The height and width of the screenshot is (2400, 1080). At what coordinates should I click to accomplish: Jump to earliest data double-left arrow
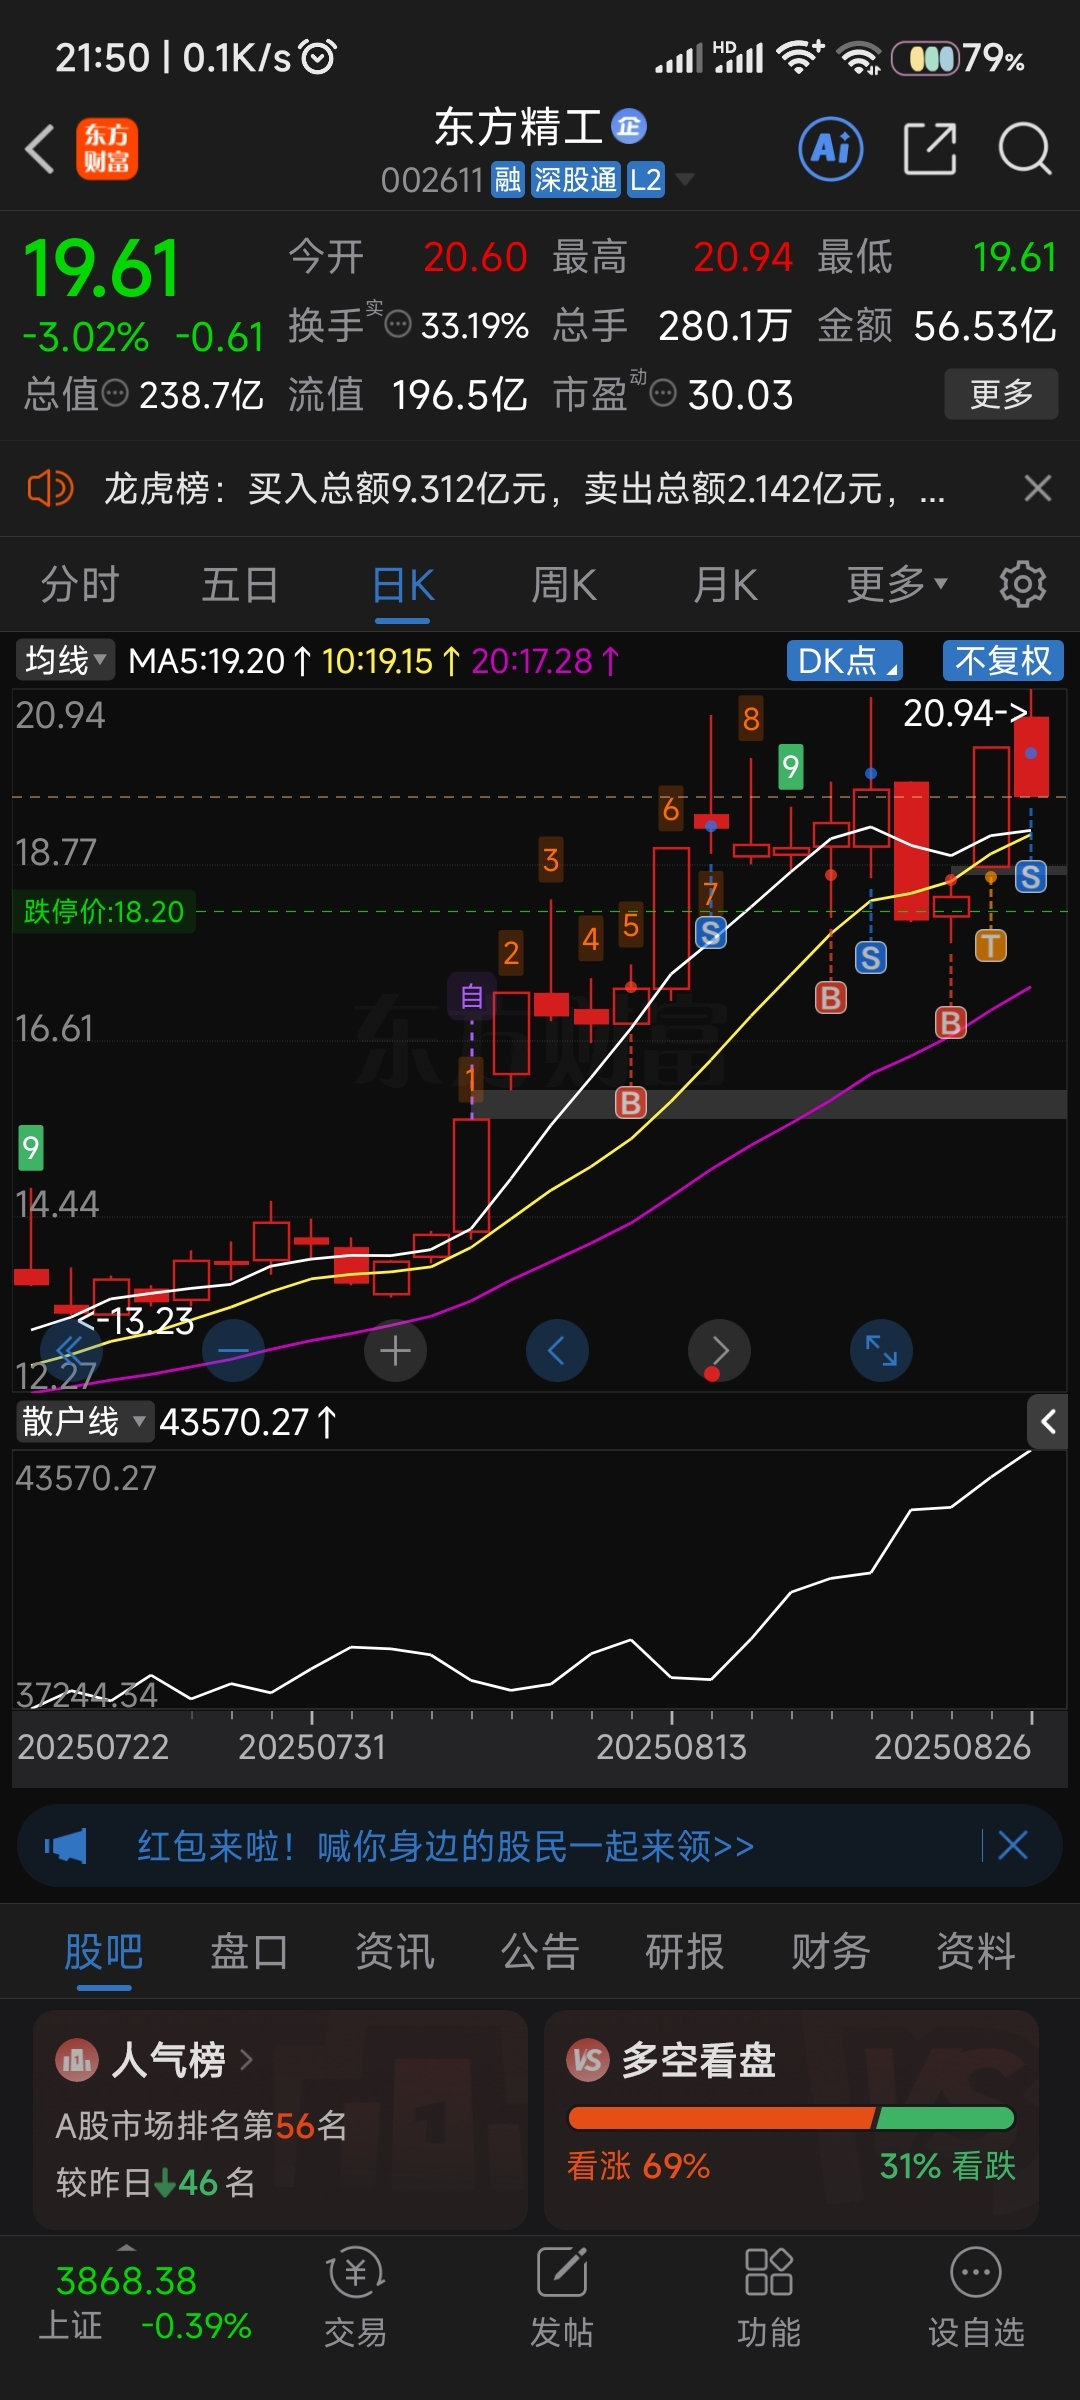click(x=71, y=1351)
